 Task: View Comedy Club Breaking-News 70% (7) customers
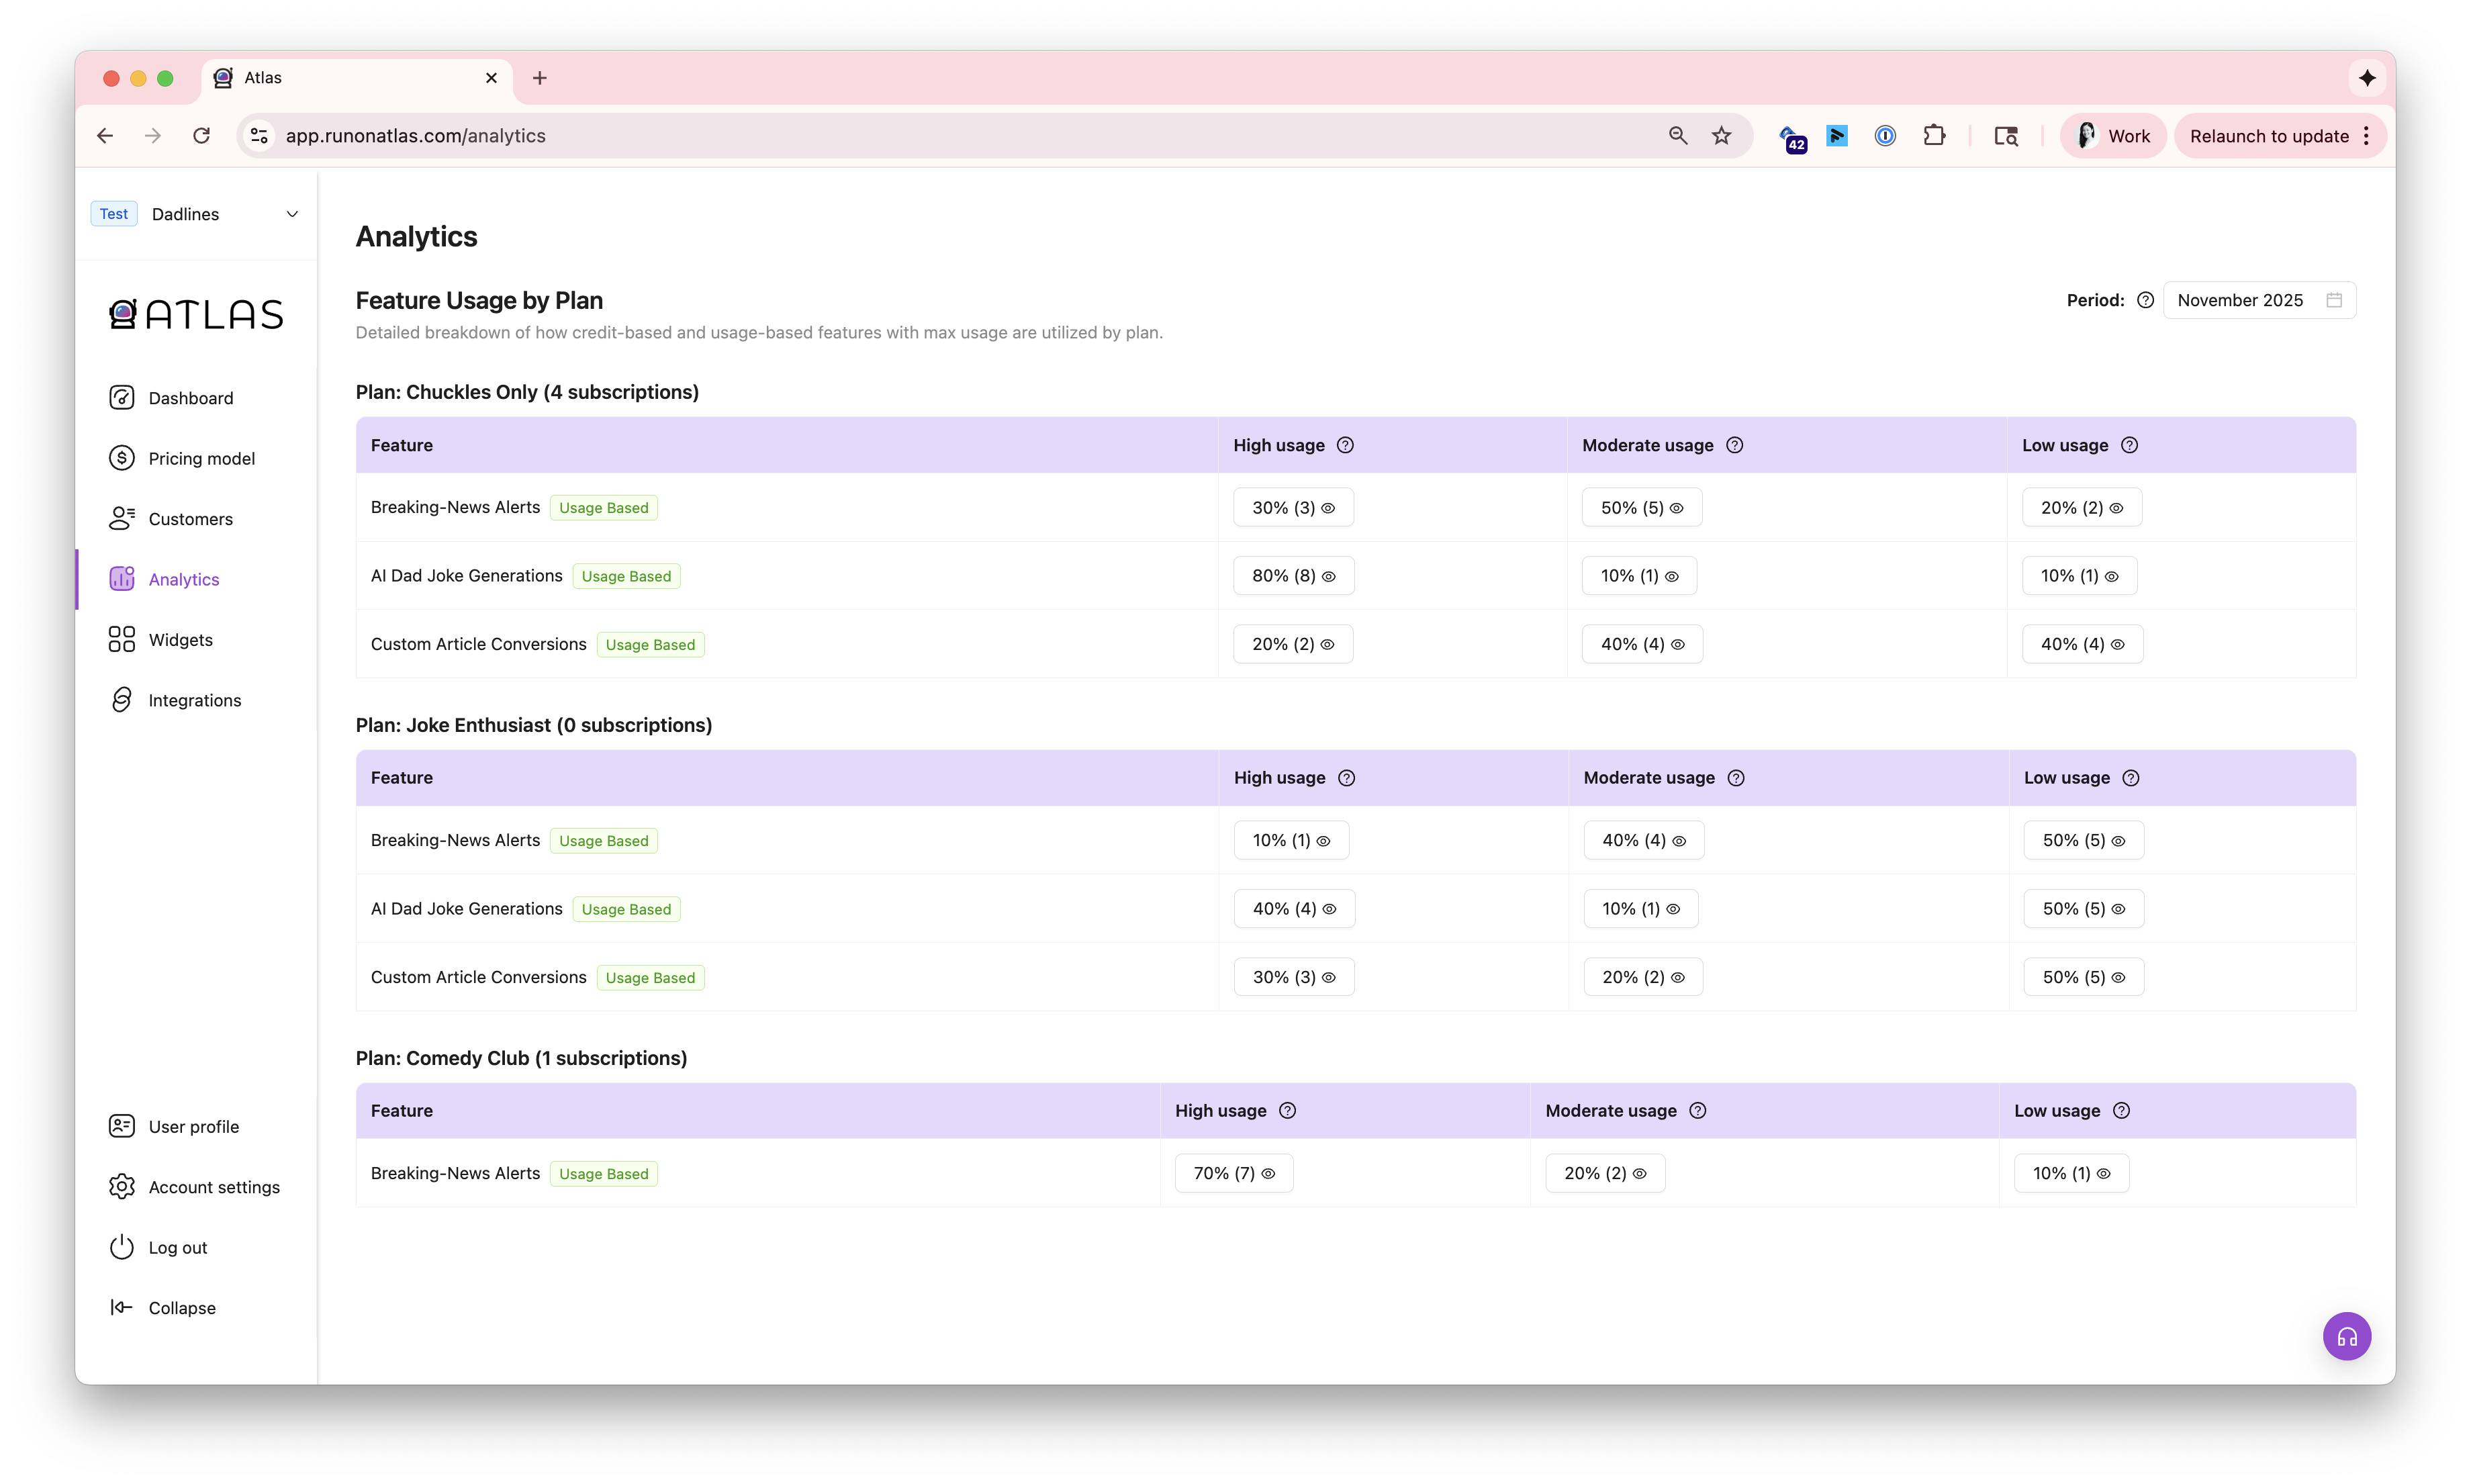(x=1233, y=1173)
